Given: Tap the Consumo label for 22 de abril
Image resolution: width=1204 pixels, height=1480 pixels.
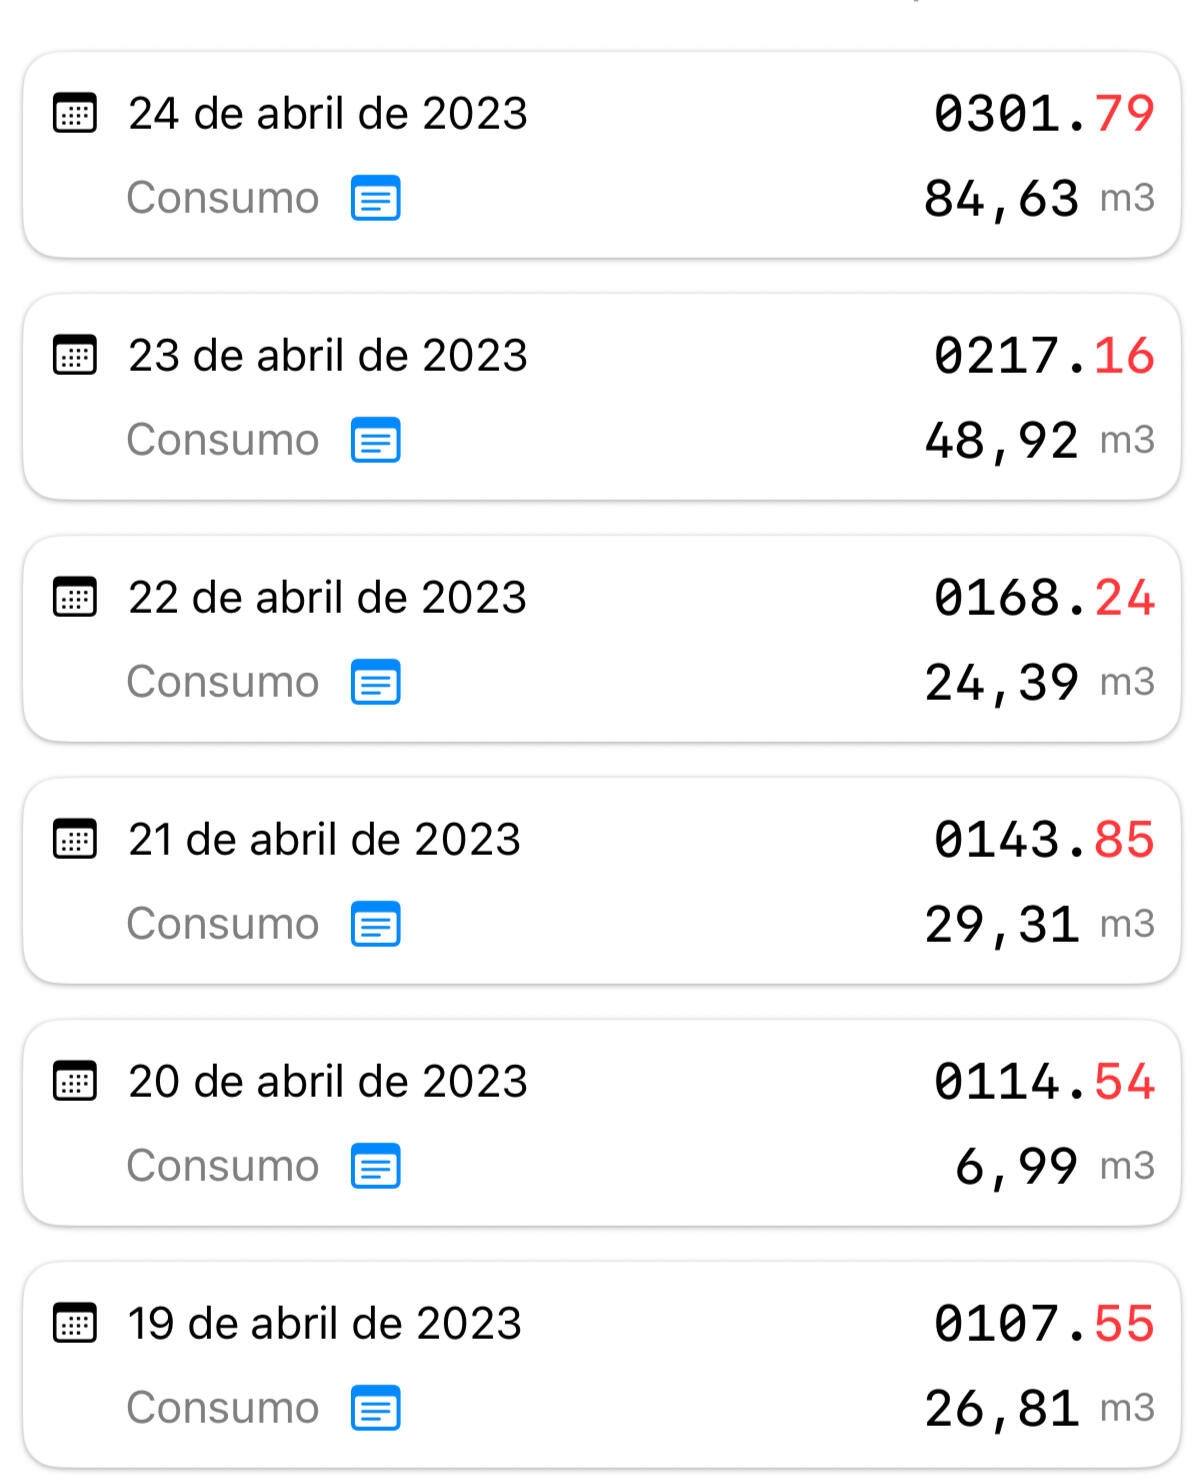Looking at the screenshot, I should 222,682.
